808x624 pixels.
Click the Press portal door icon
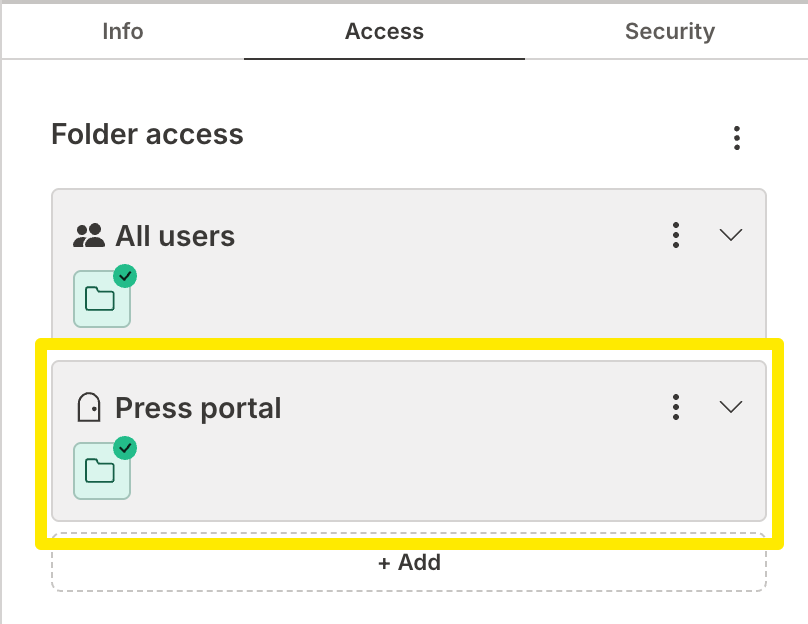point(91,407)
